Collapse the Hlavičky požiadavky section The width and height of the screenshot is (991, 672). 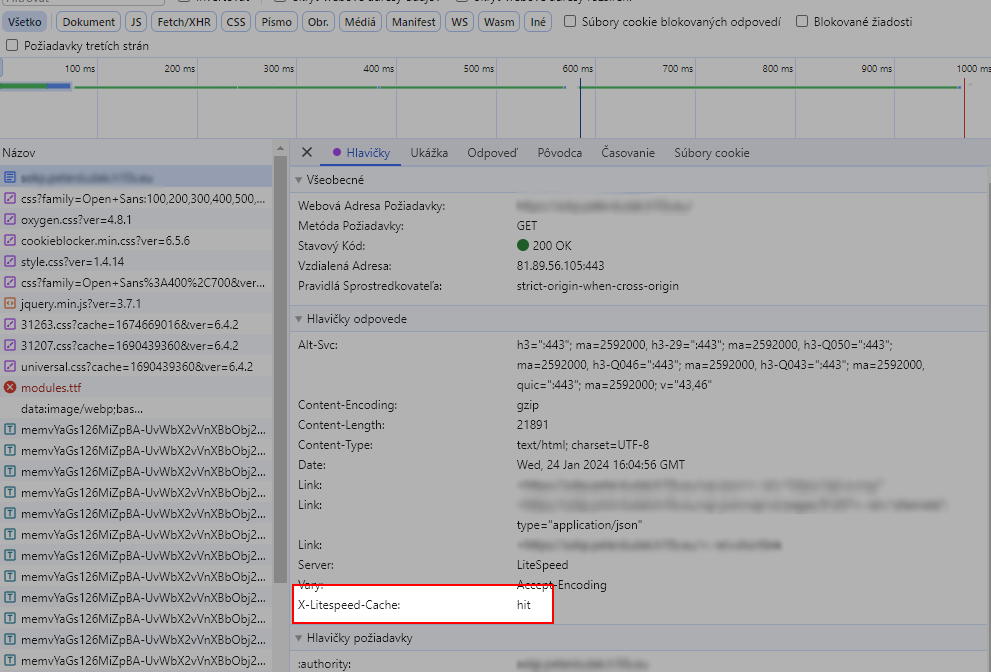coord(298,638)
